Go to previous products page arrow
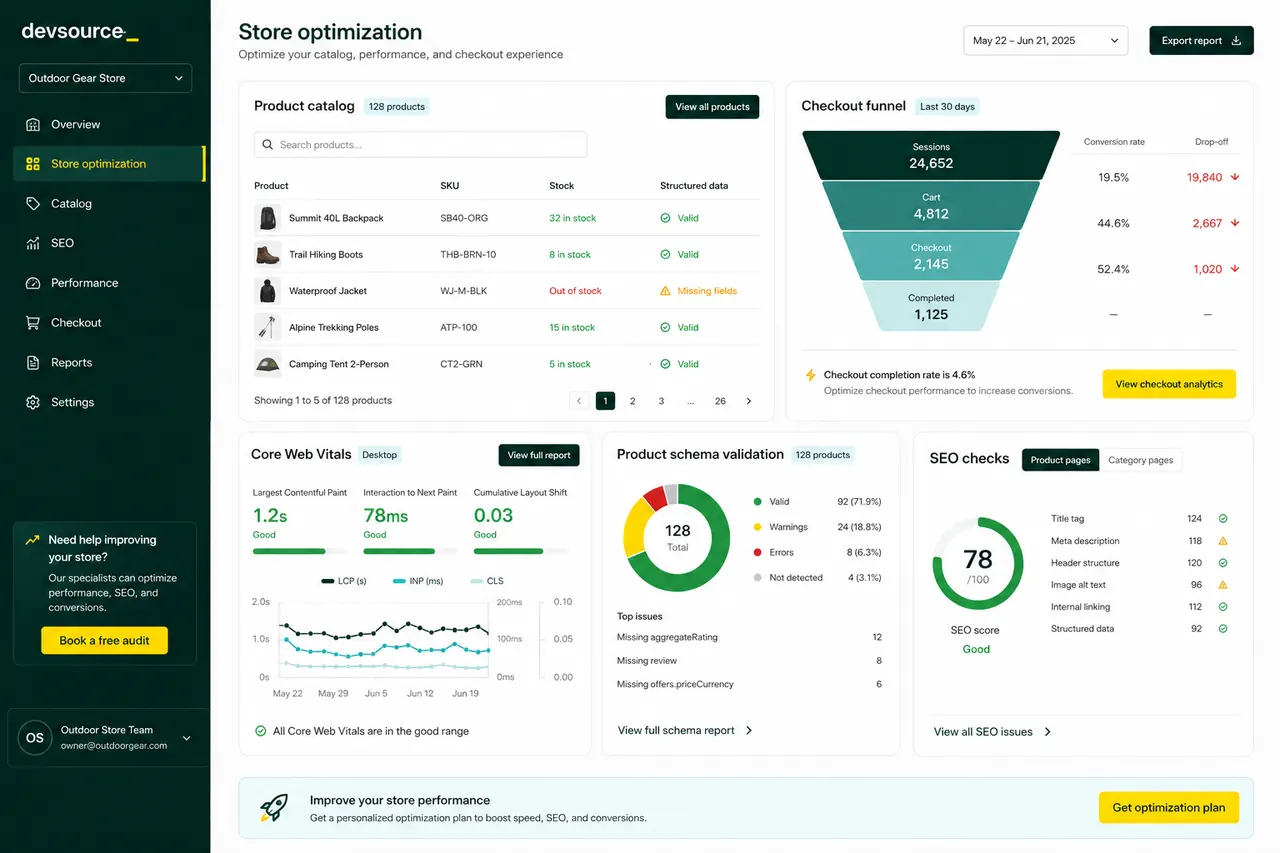 pyautogui.click(x=578, y=401)
